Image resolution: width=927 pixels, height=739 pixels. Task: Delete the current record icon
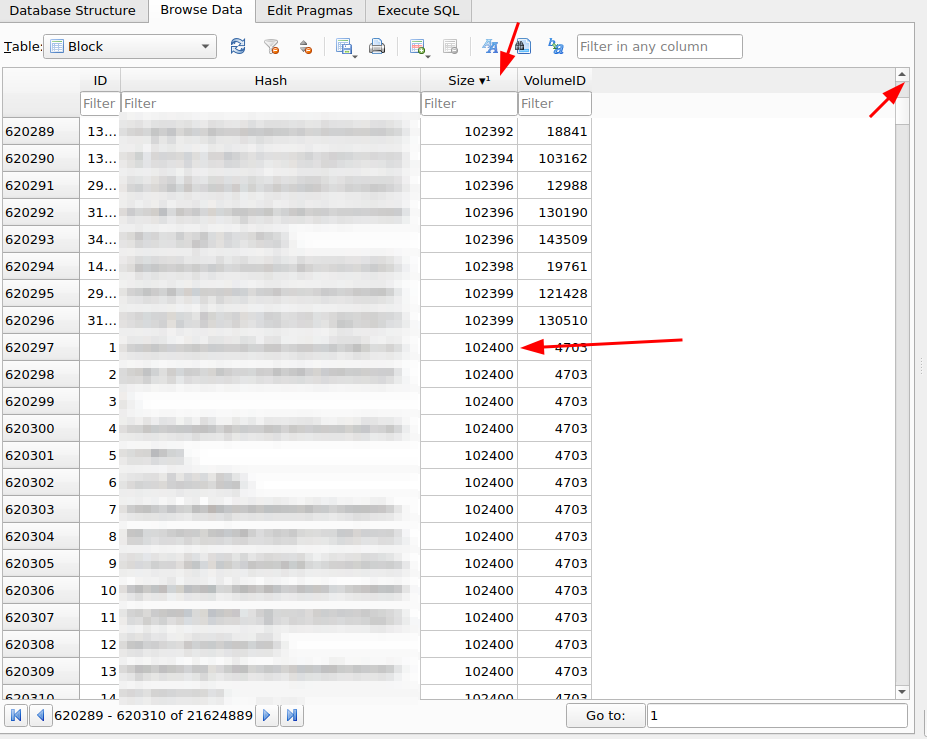[450, 46]
